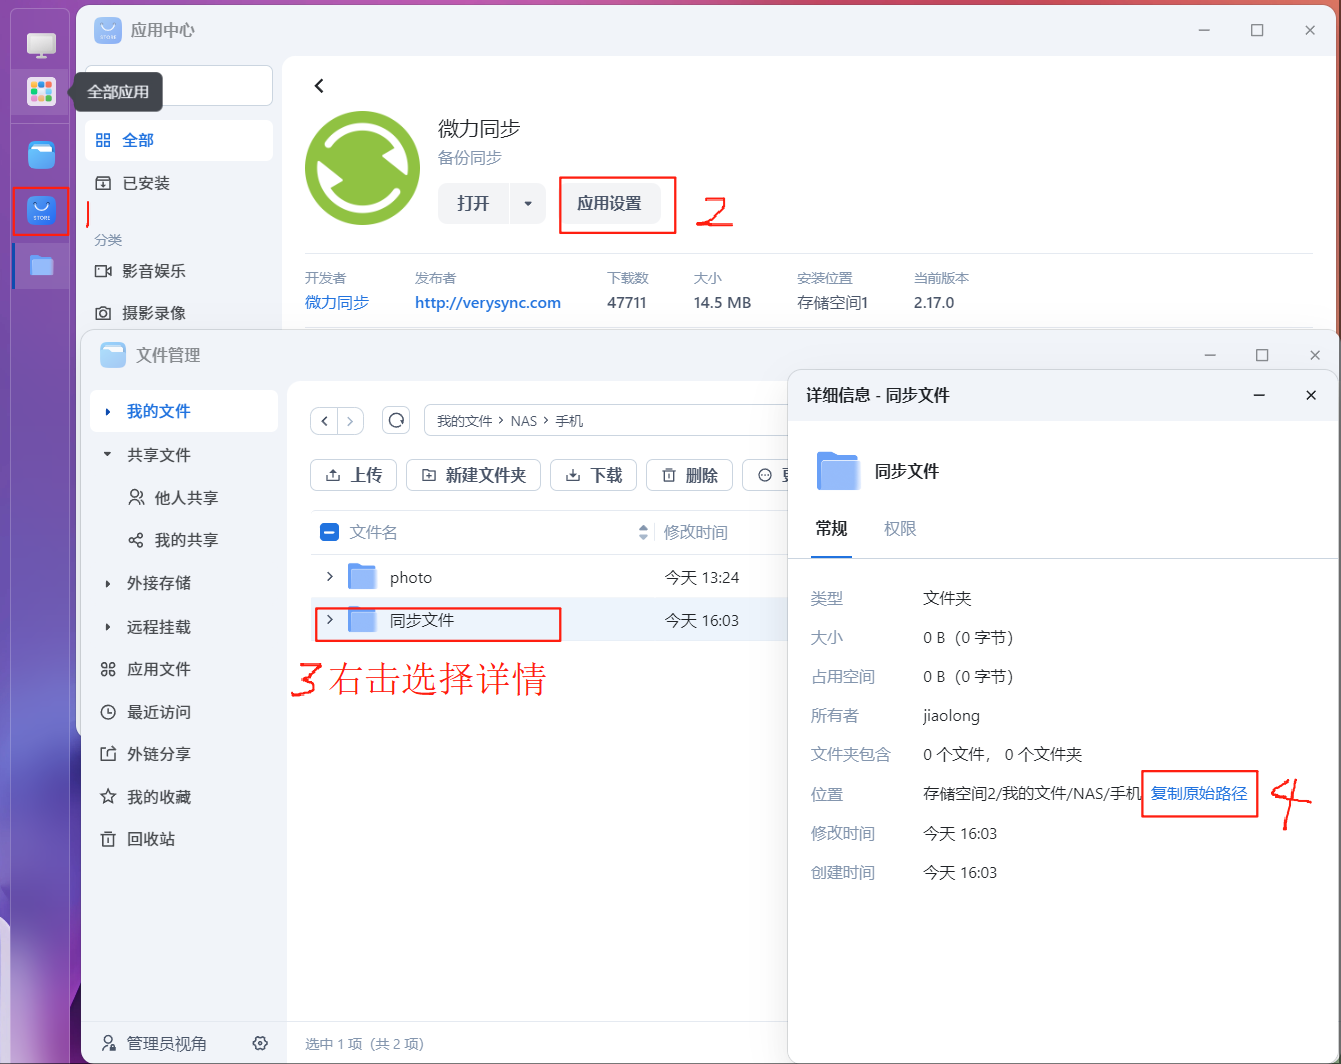The width and height of the screenshot is (1341, 1064).
Task: Click the blue file manager dock icon
Action: click(41, 155)
